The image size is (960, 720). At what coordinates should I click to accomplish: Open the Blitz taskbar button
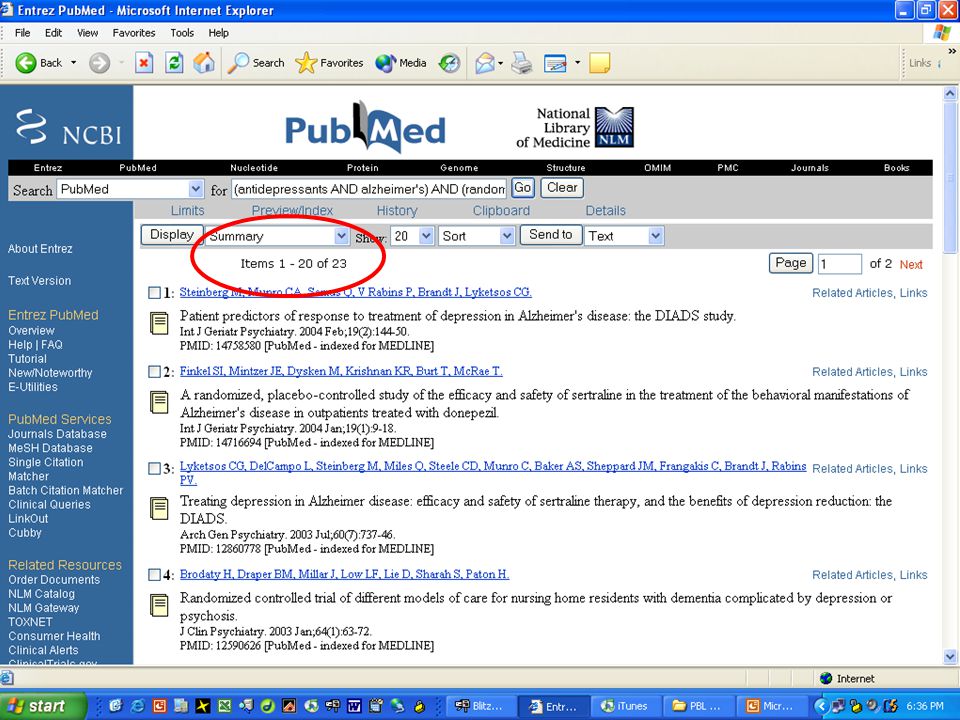[x=480, y=706]
